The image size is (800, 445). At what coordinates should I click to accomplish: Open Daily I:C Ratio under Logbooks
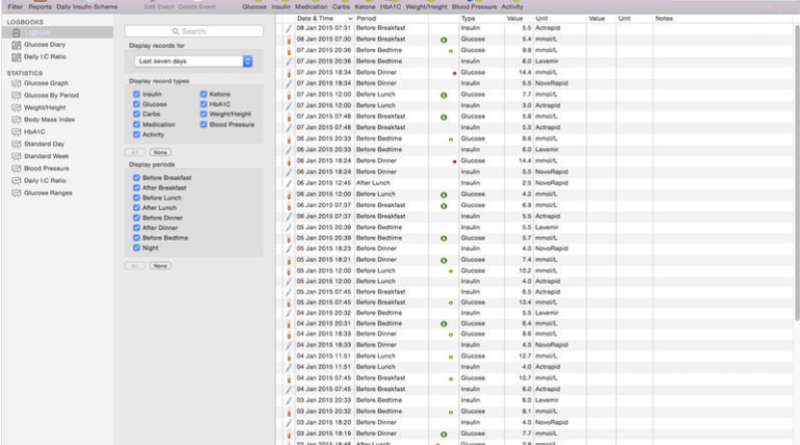pyautogui.click(x=44, y=57)
